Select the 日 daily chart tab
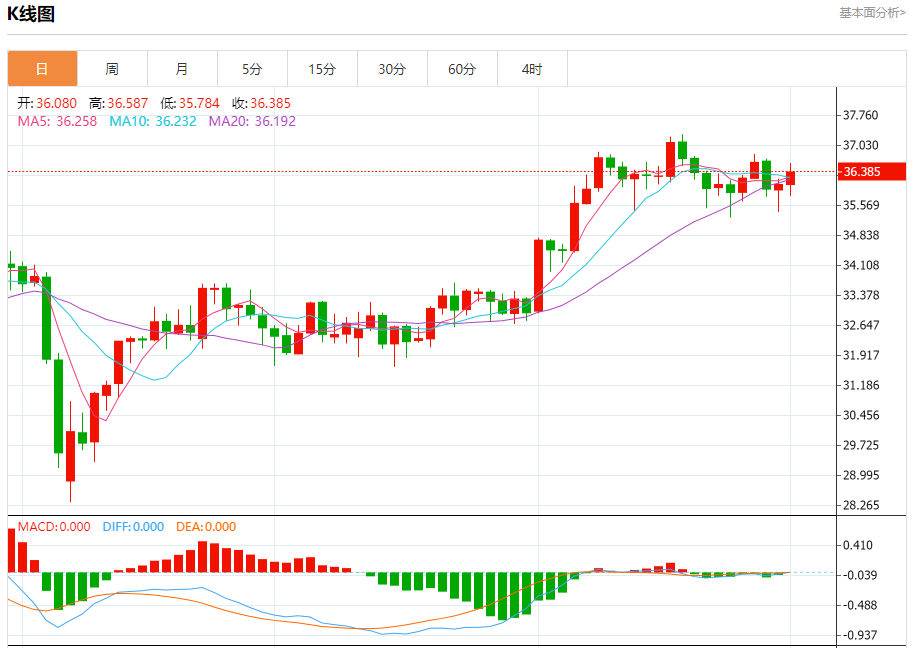The image size is (913, 648). click(x=42, y=69)
